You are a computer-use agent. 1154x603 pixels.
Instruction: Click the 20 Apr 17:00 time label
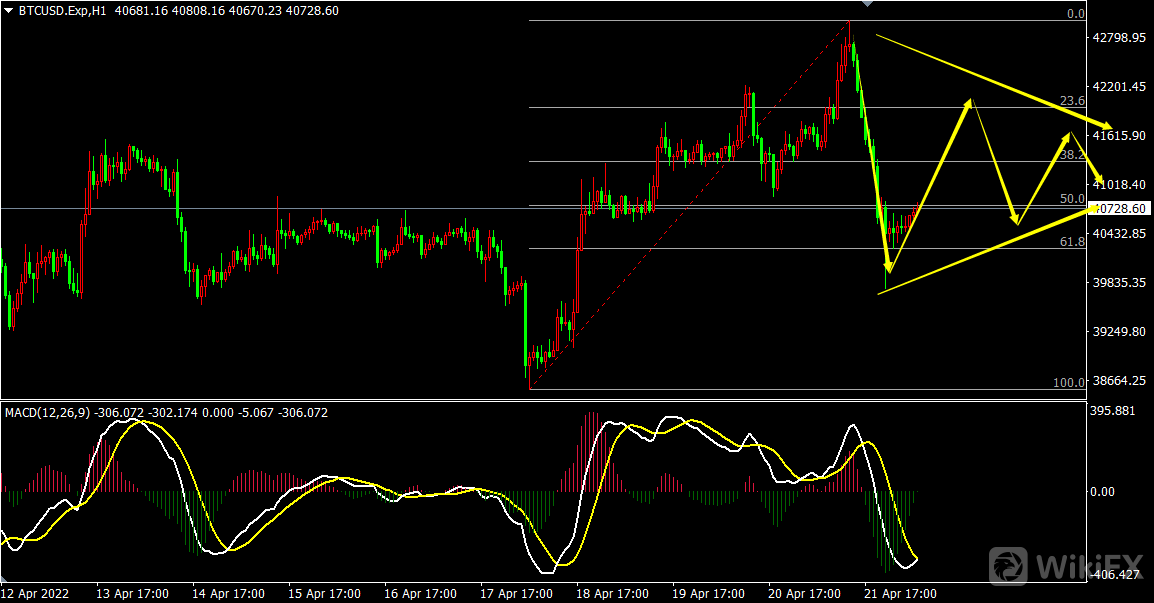click(x=804, y=593)
